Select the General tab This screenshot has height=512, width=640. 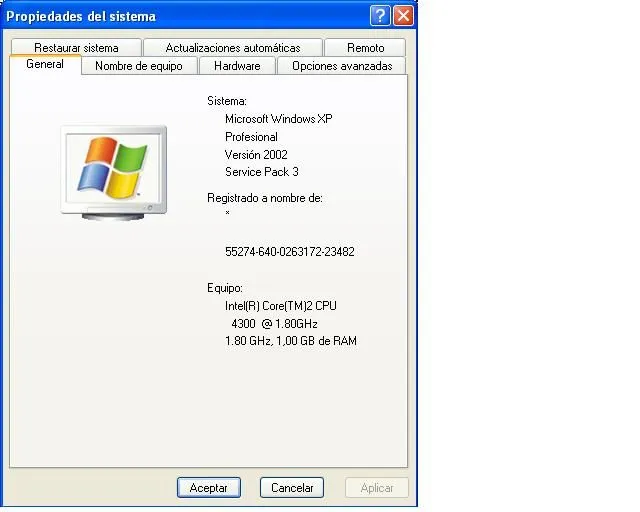point(45,64)
